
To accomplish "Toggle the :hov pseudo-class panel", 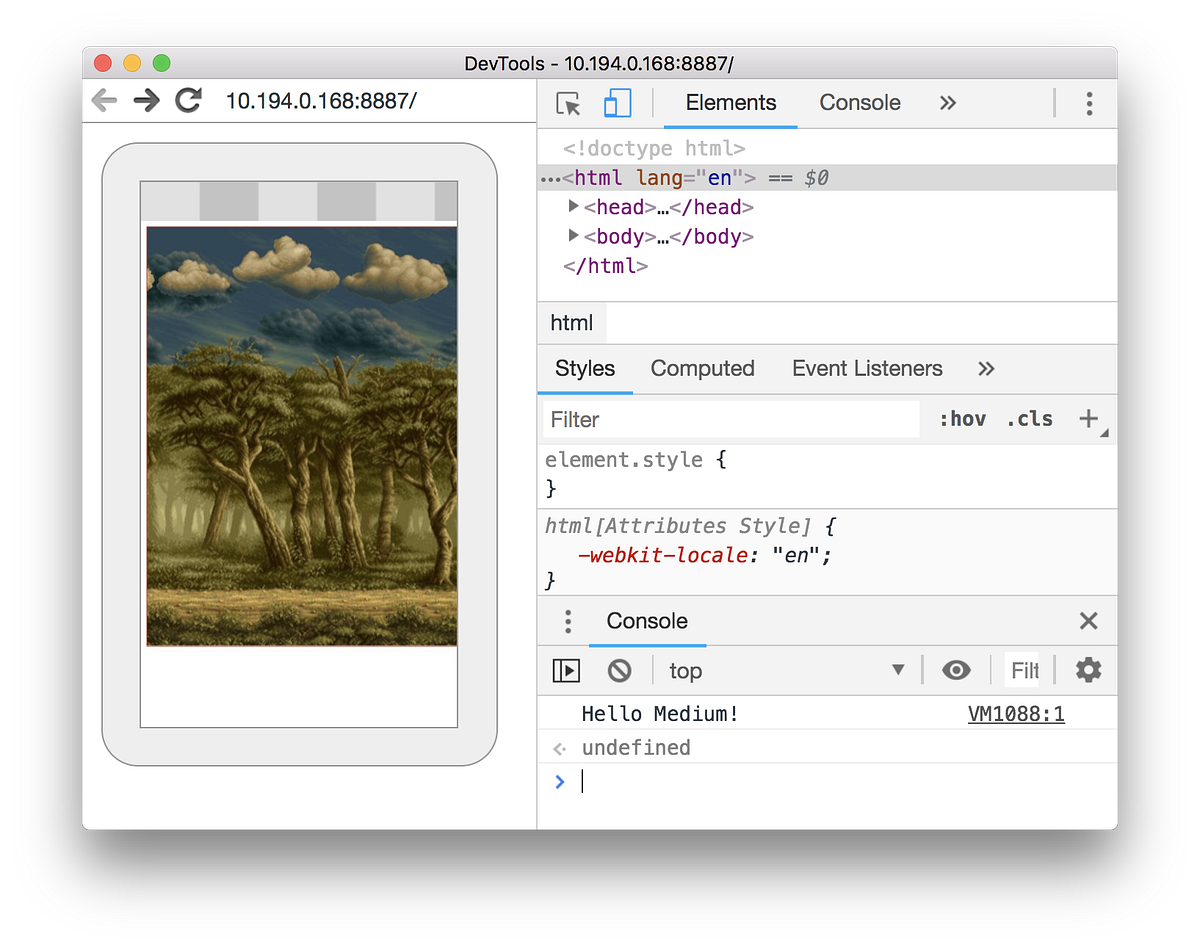I will click(961, 418).
